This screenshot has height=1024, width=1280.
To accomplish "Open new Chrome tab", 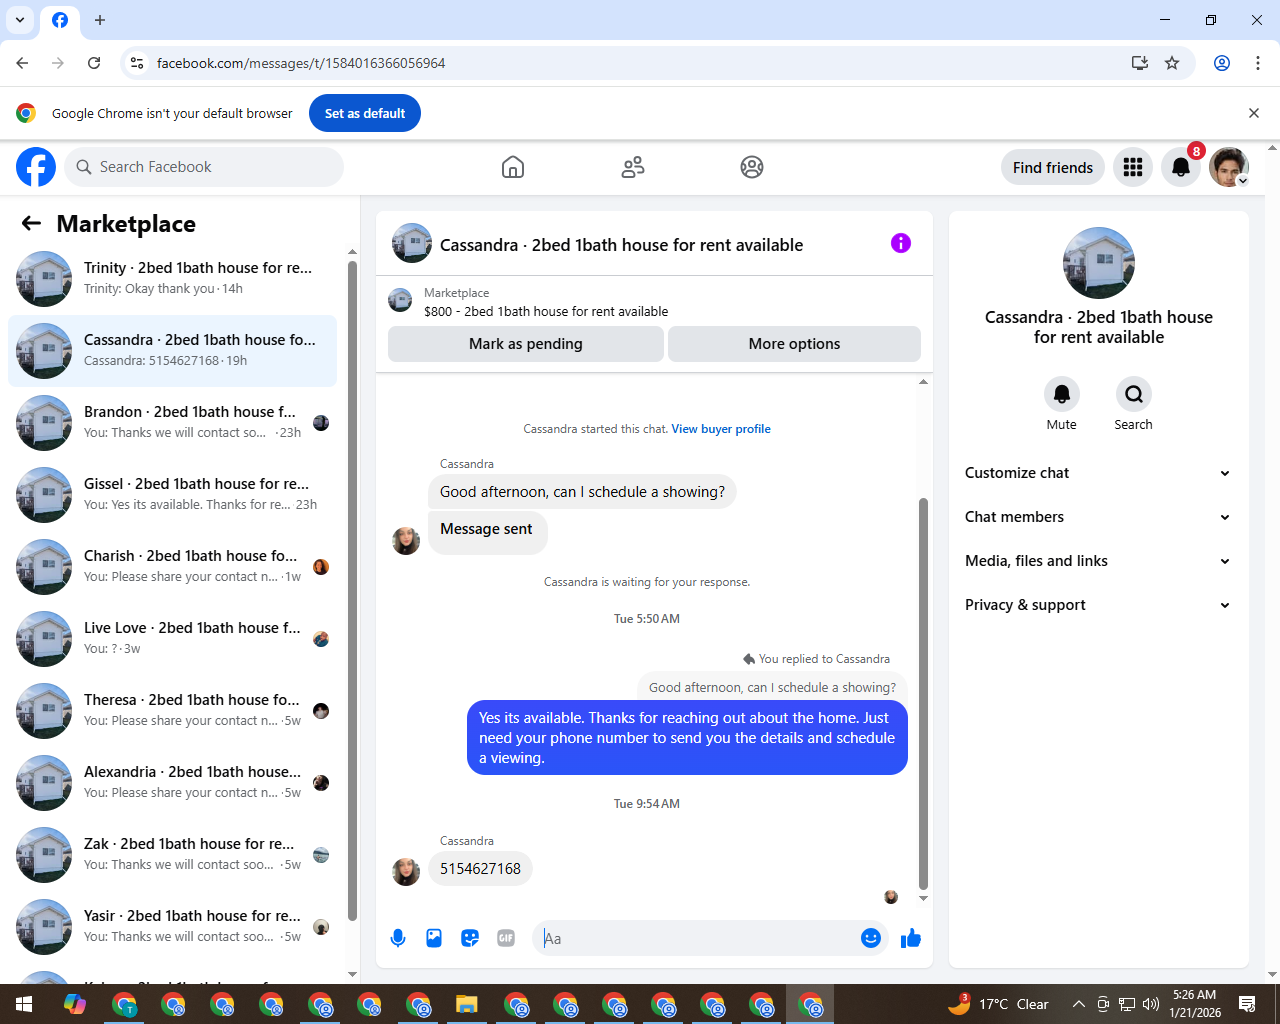I will tap(100, 20).
